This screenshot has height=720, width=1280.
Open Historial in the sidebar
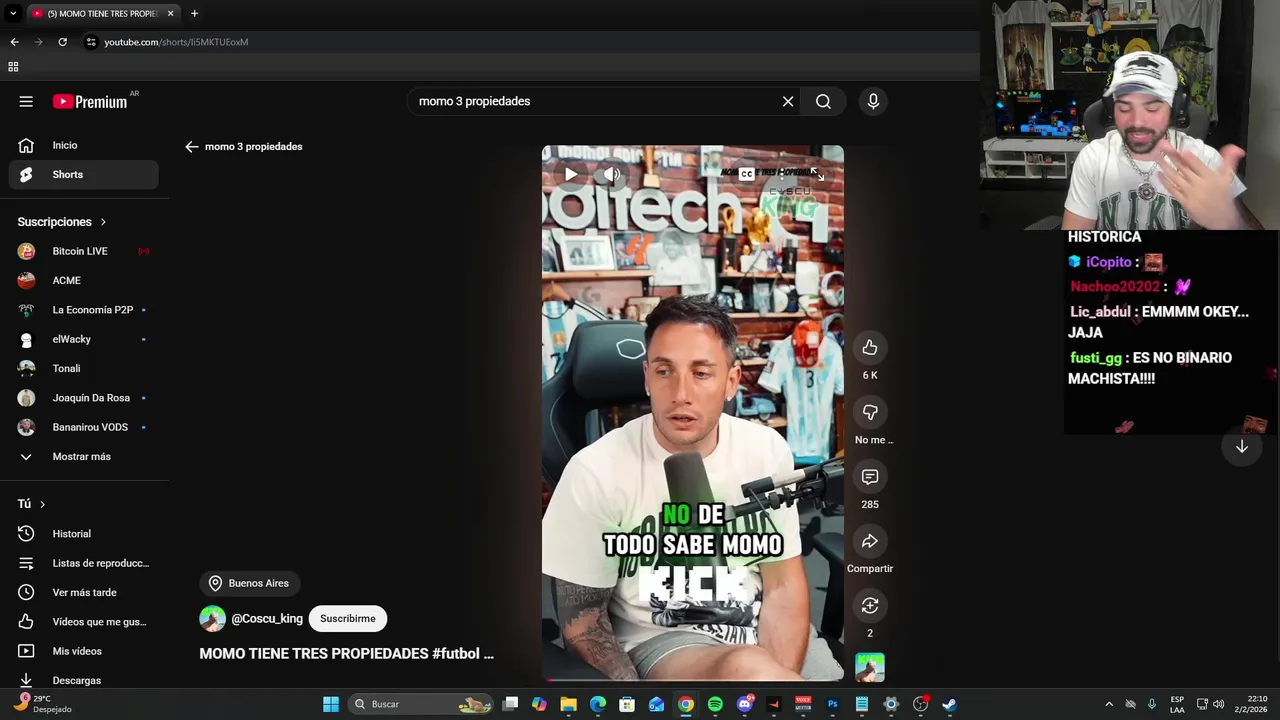[84, 534]
